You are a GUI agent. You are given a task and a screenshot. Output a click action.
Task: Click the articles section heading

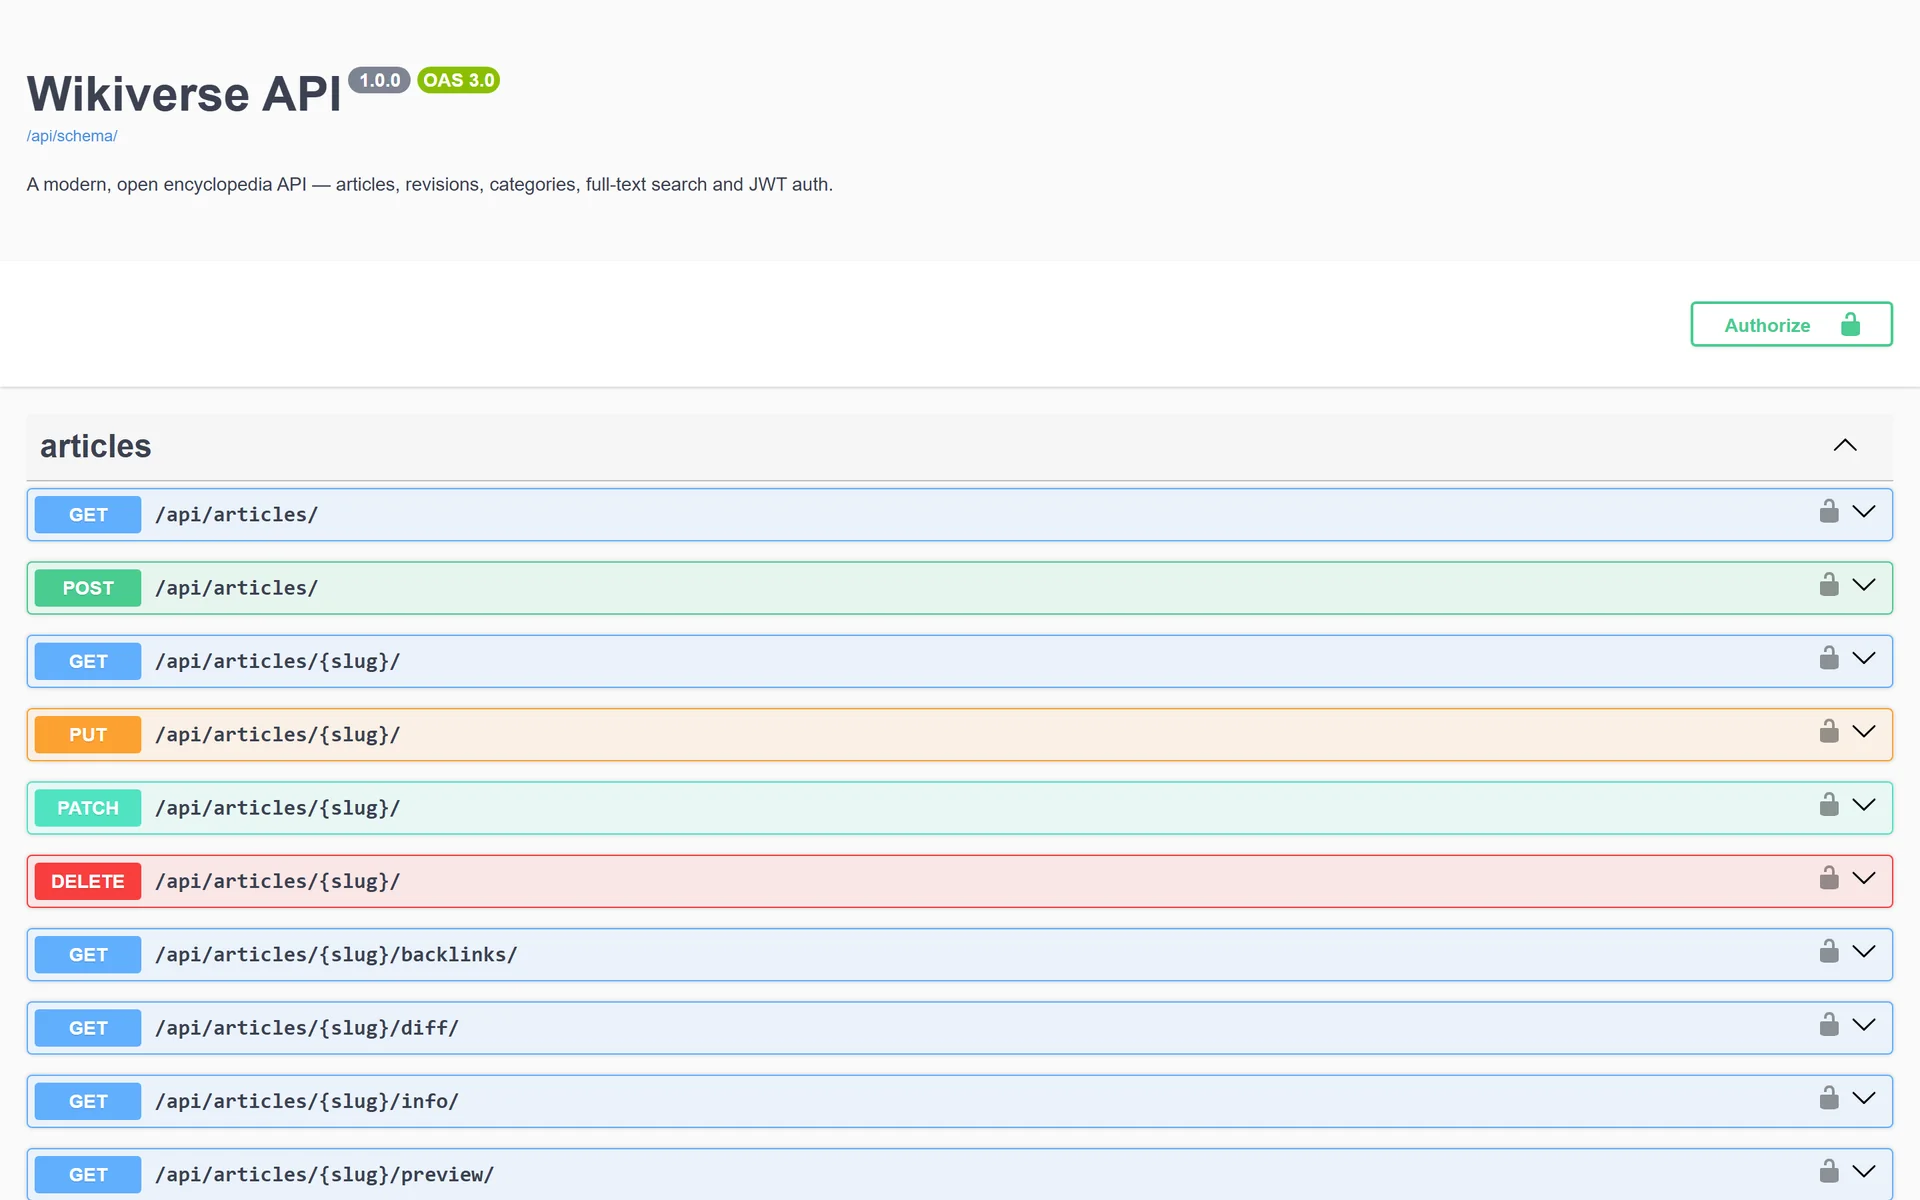[x=96, y=446]
